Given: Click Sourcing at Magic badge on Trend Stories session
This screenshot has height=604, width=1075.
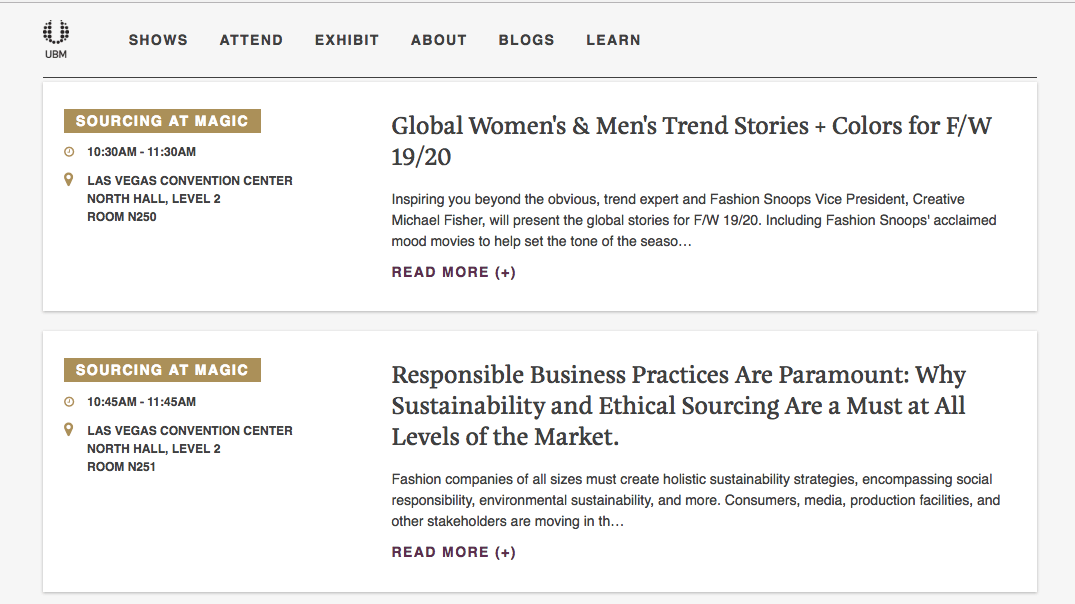Looking at the screenshot, I should pos(162,121).
